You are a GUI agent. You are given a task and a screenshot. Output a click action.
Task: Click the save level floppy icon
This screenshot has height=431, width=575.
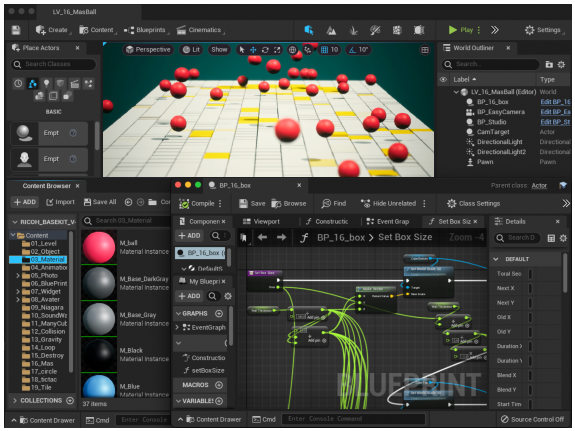pyautogui.click(x=16, y=30)
